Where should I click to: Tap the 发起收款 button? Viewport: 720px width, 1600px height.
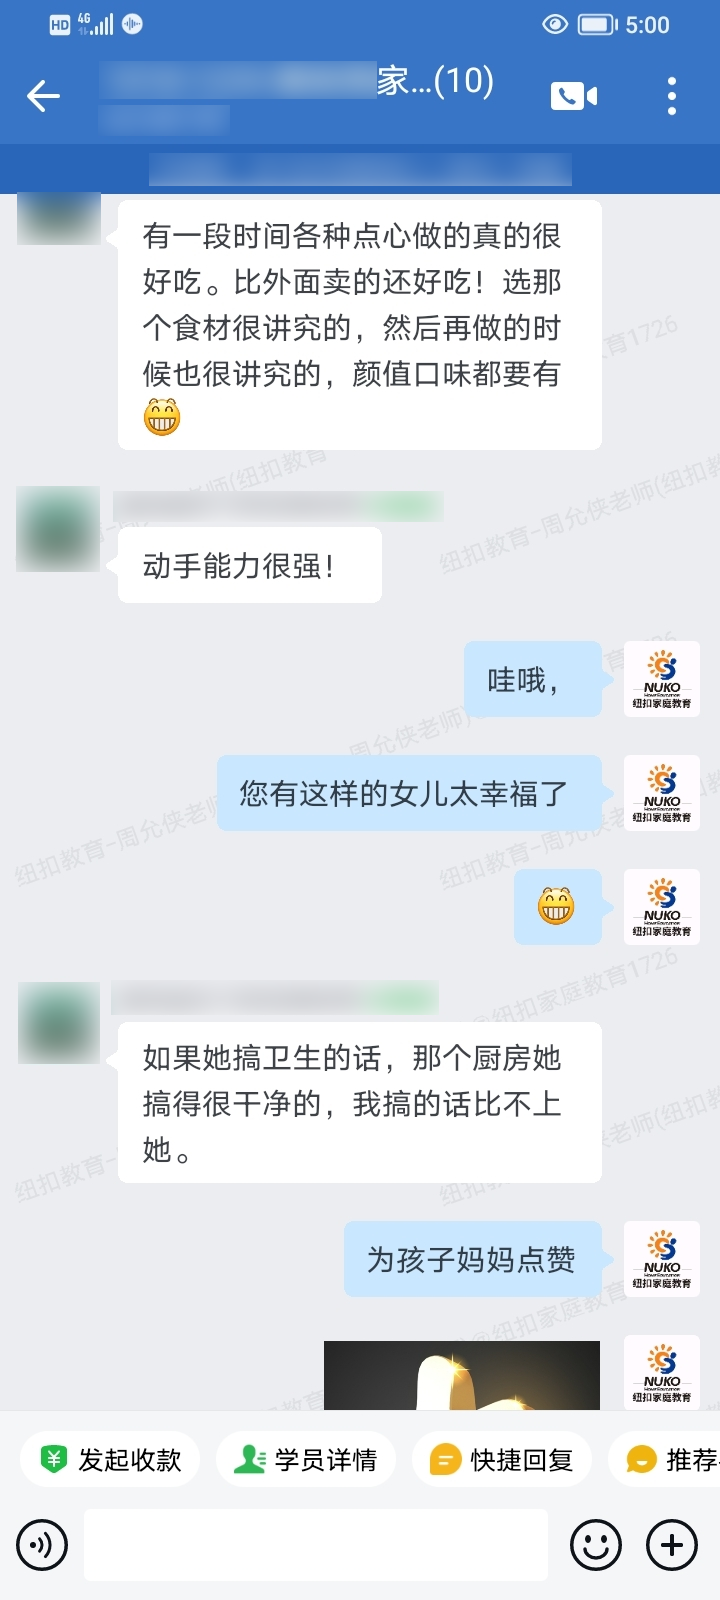111,1460
